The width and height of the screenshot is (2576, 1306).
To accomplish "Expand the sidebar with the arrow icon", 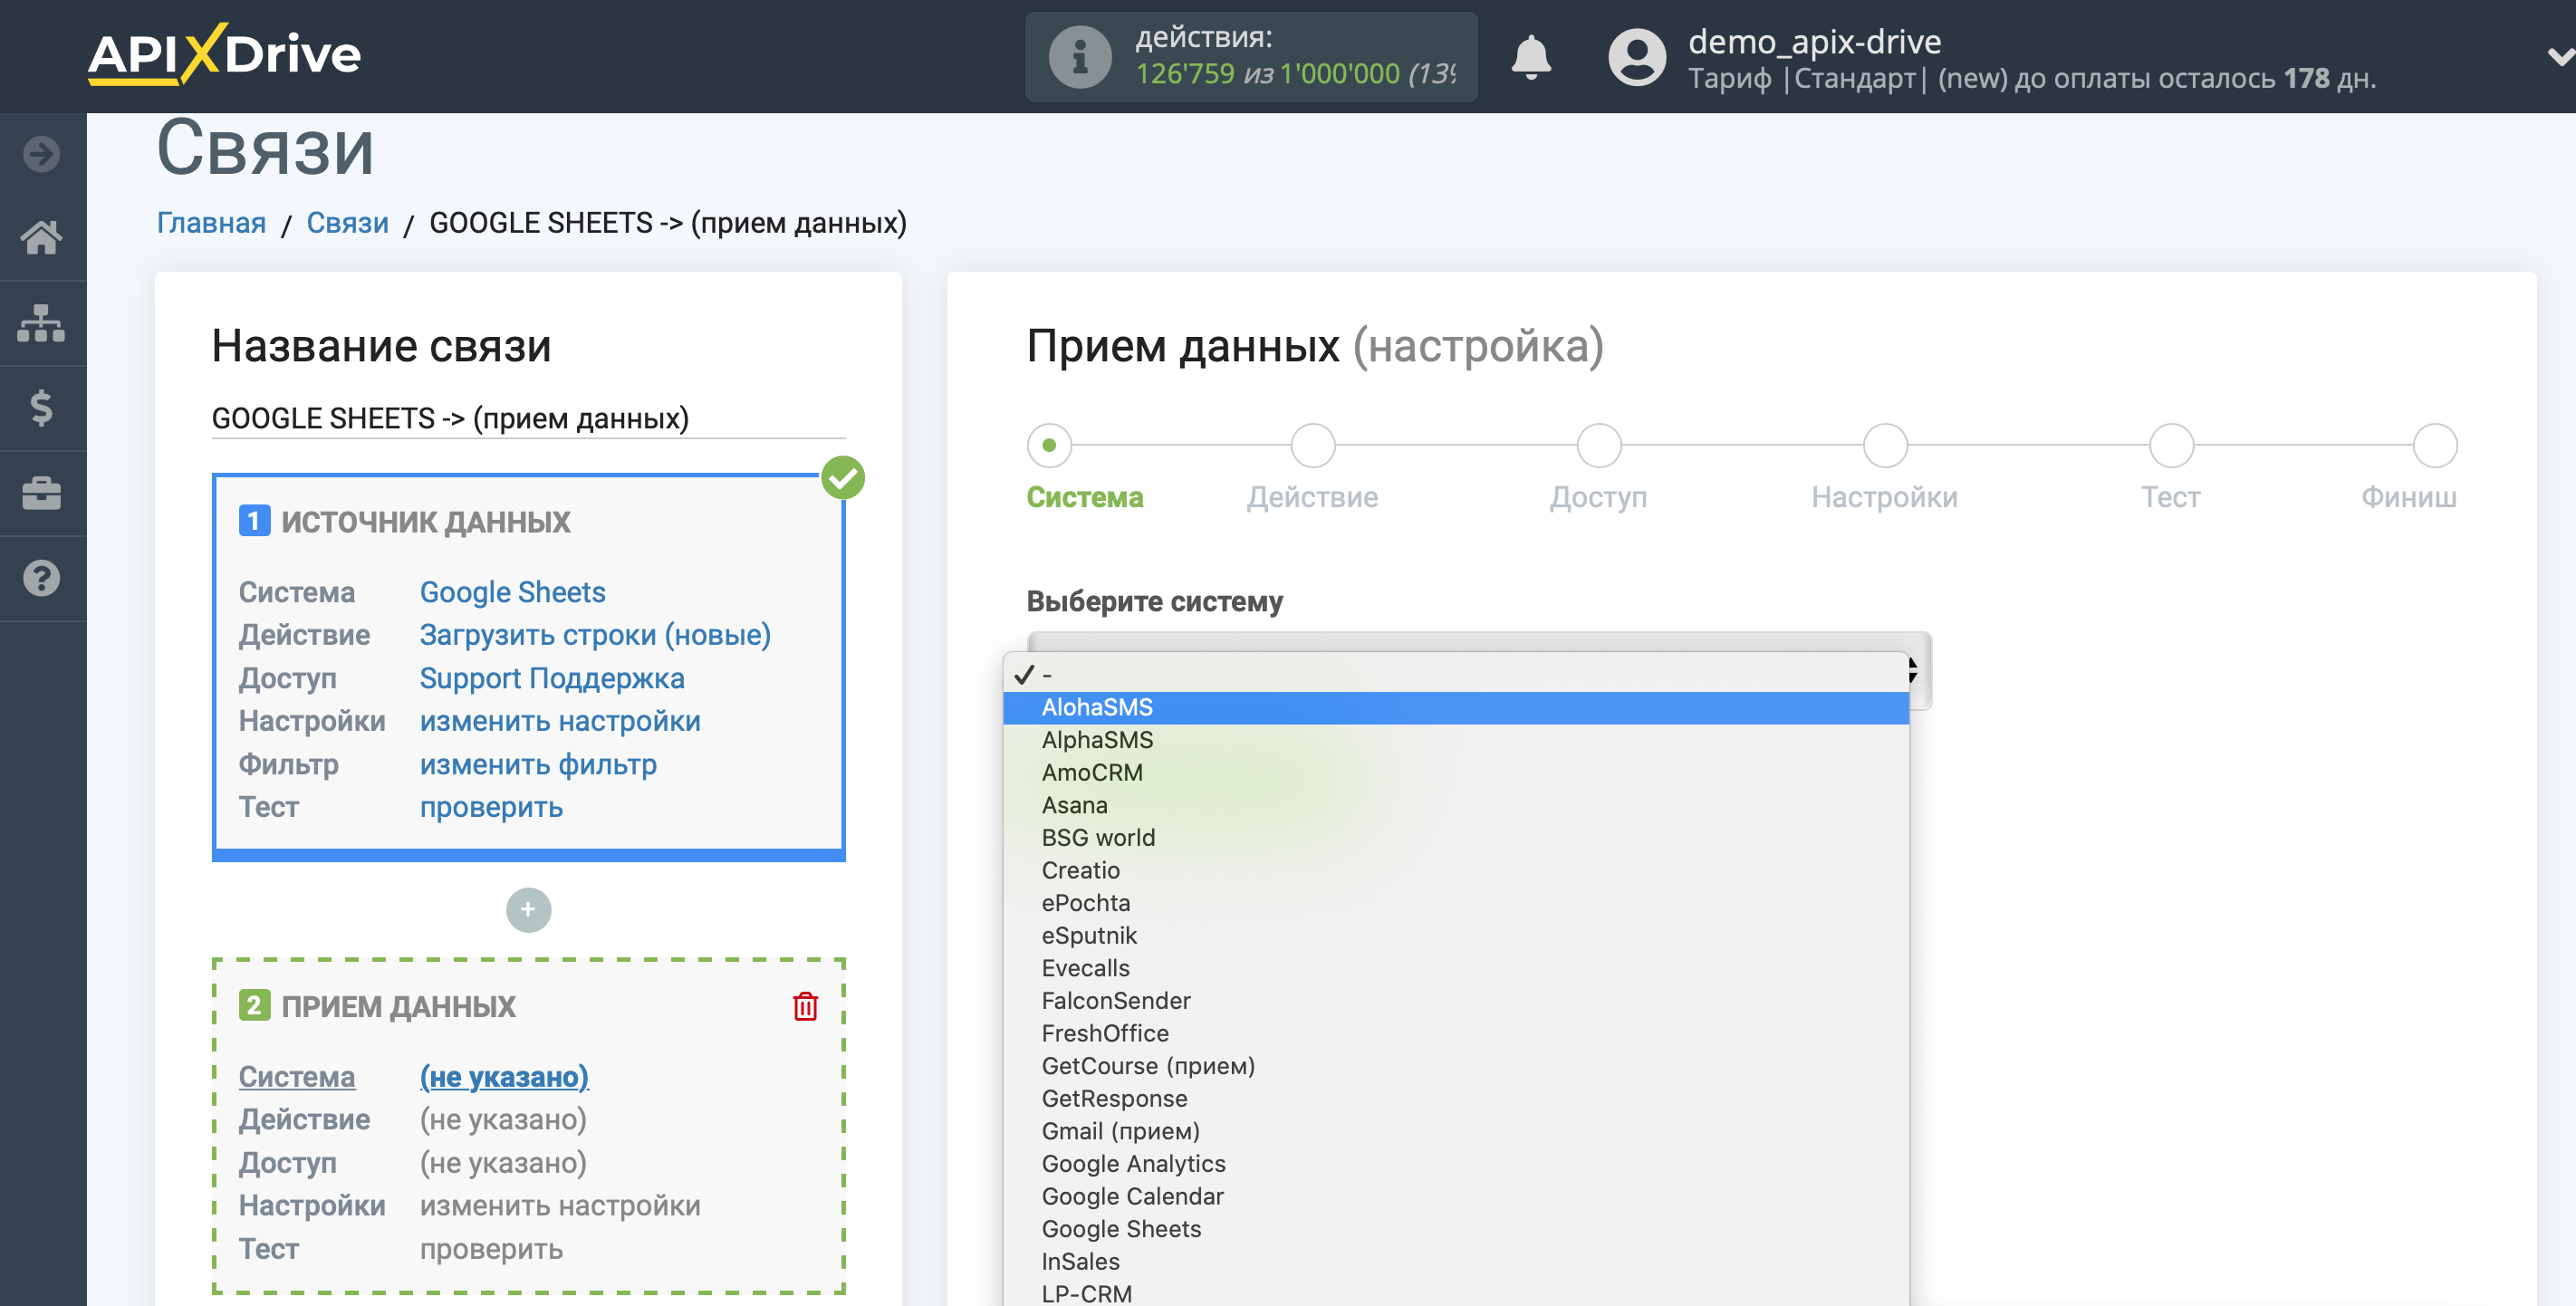I will (41, 154).
